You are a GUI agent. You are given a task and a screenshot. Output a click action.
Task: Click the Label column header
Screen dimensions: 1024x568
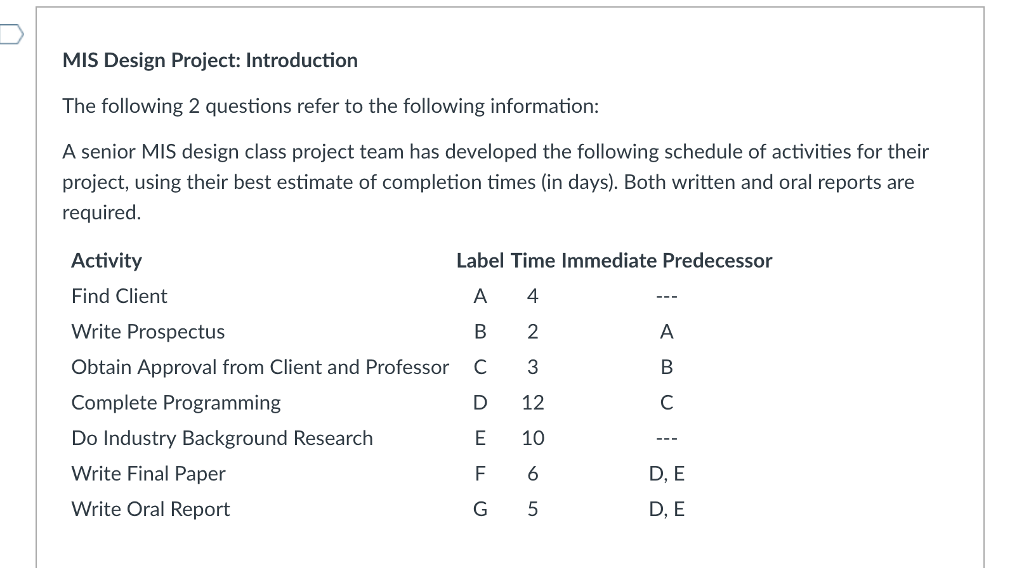480,261
